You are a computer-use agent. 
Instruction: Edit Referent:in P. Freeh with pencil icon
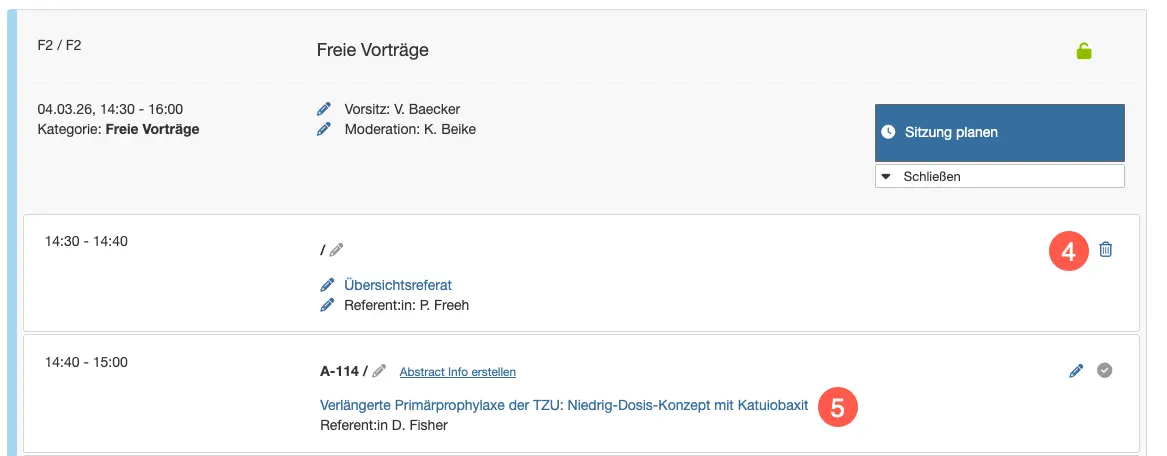click(x=326, y=305)
